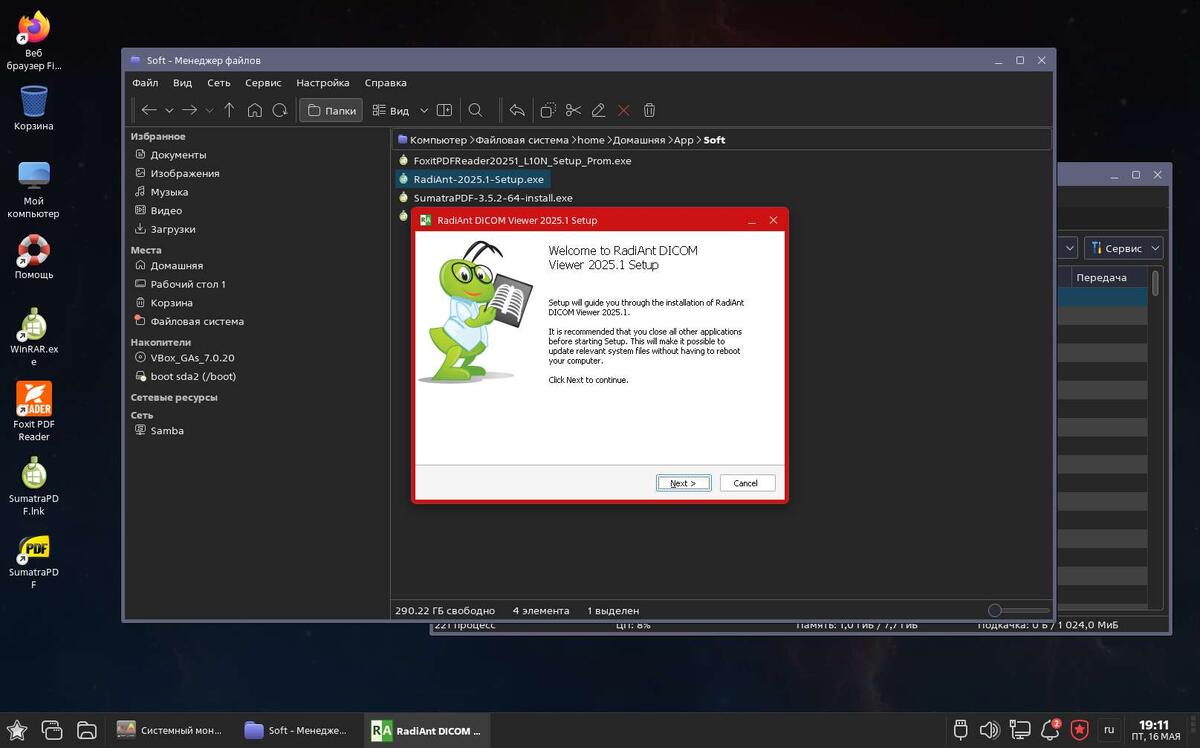The image size is (1200, 748).
Task: Launch WinRAR.exe desktop icon
Action: tap(34, 337)
